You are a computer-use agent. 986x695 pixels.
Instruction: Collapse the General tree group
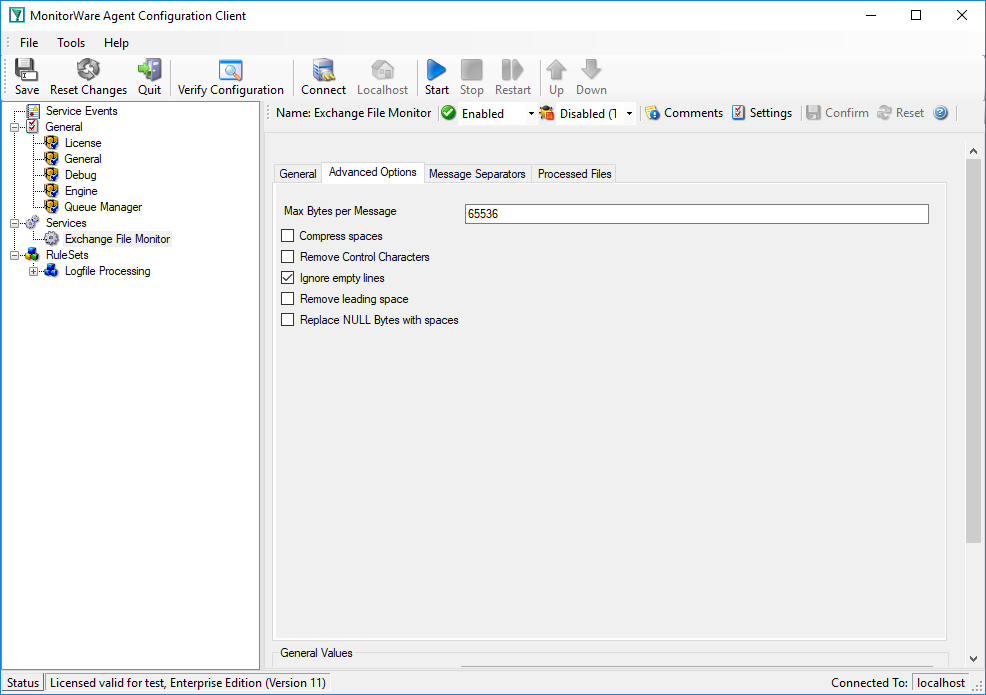tap(14, 127)
